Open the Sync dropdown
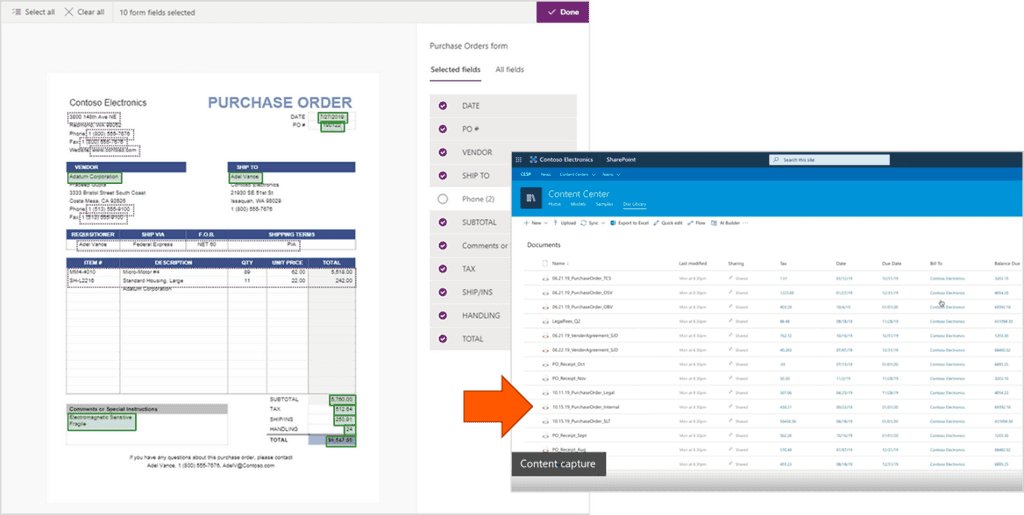The image size is (1024, 515). point(593,223)
